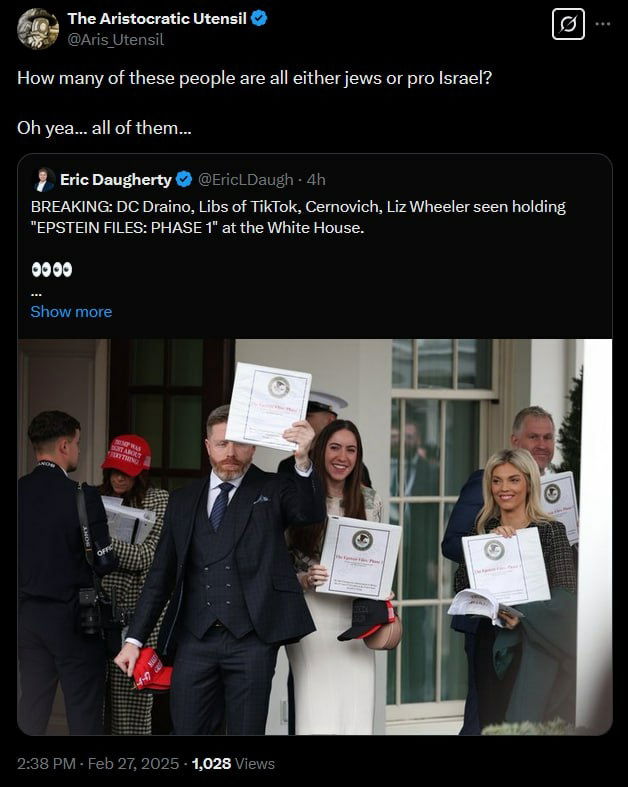The width and height of the screenshot is (628, 787).
Task: Click the ellipsis above Show more
Action: pos(36,293)
